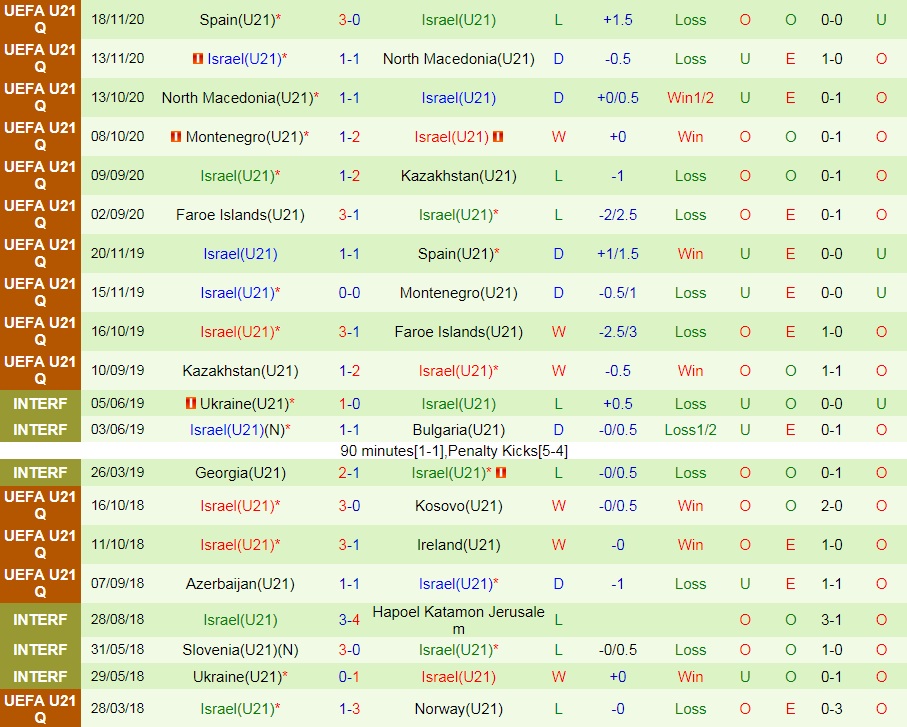907x727 pixels.
Task: Select the half-time score 3-1 in Hapoel Katamon row
Action: (x=831, y=619)
